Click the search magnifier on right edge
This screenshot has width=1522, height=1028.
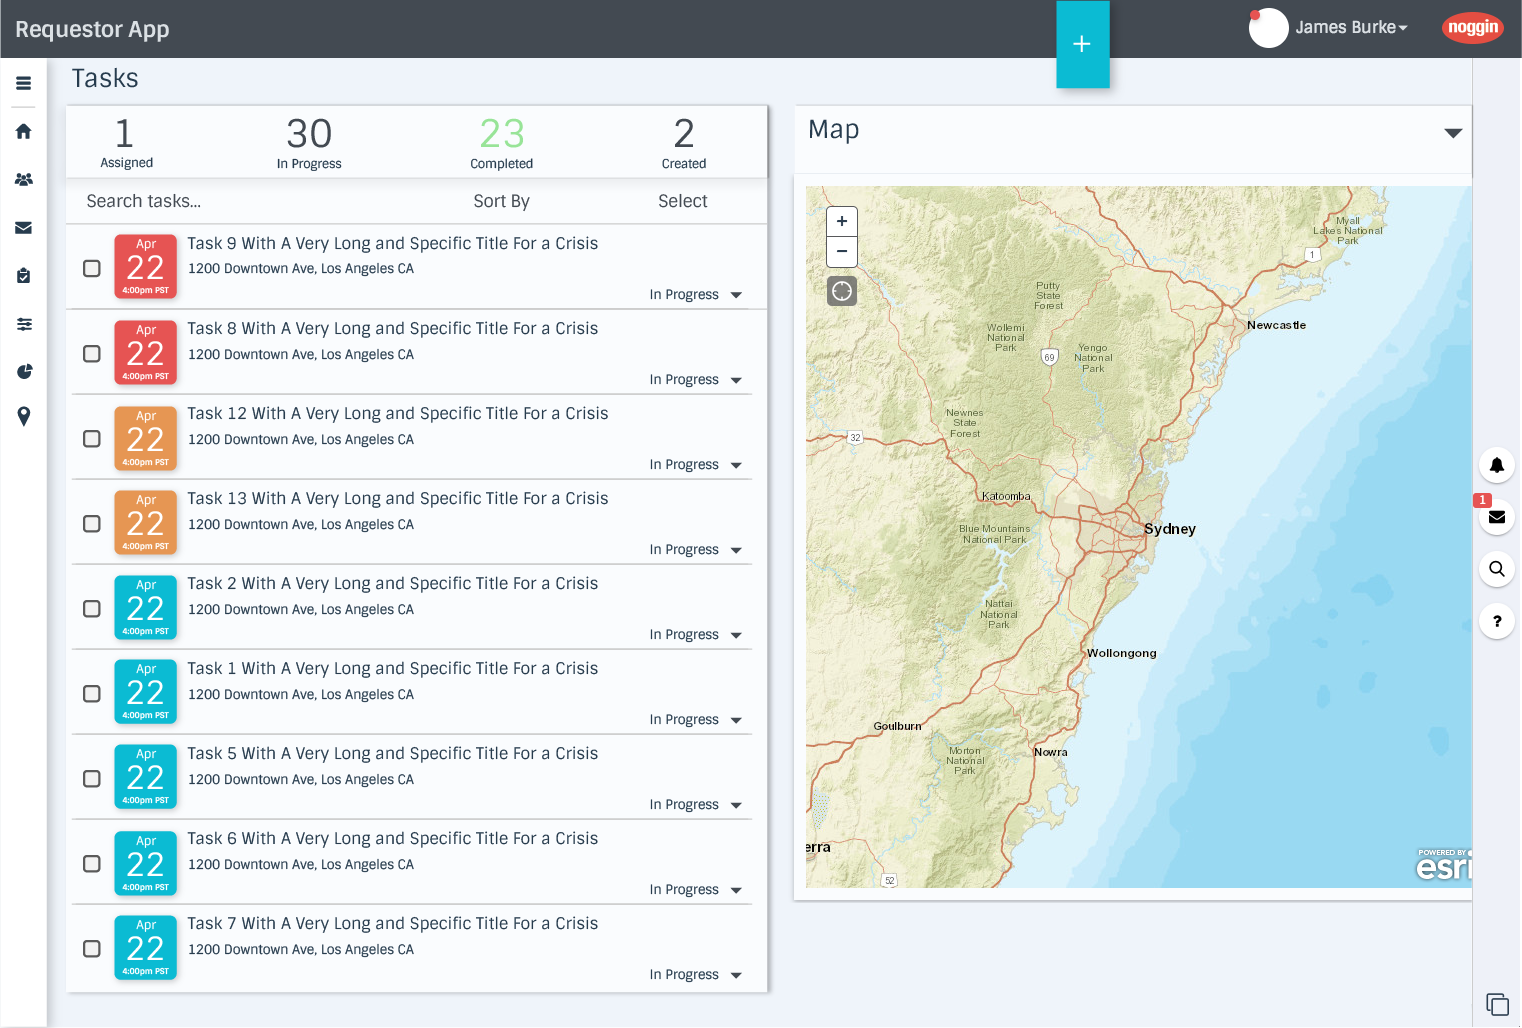click(1496, 569)
